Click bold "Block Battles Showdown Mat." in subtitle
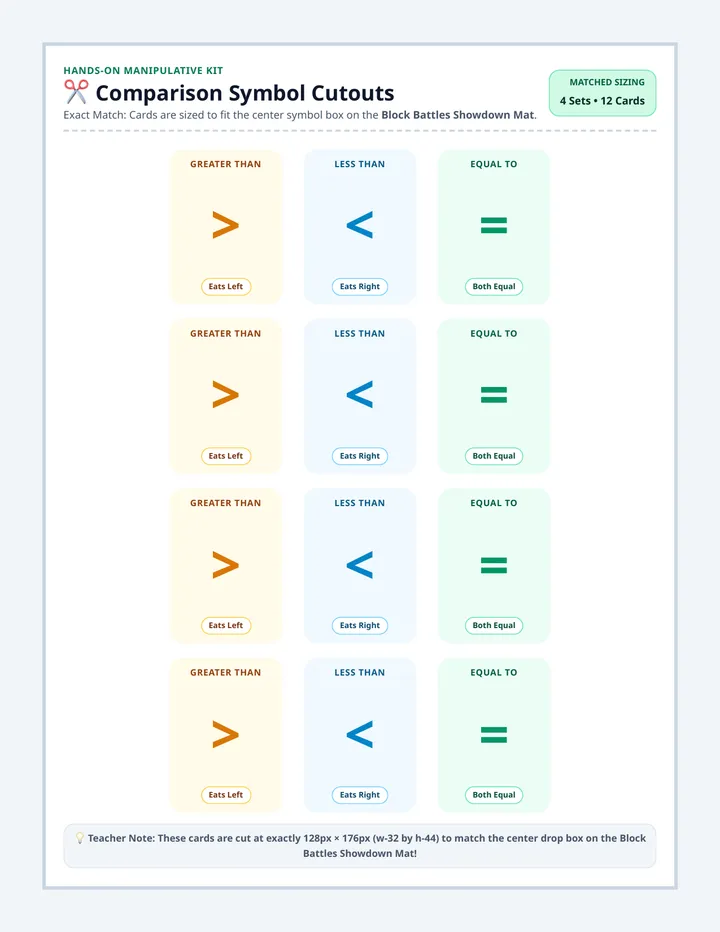720x932 pixels. [x=459, y=115]
